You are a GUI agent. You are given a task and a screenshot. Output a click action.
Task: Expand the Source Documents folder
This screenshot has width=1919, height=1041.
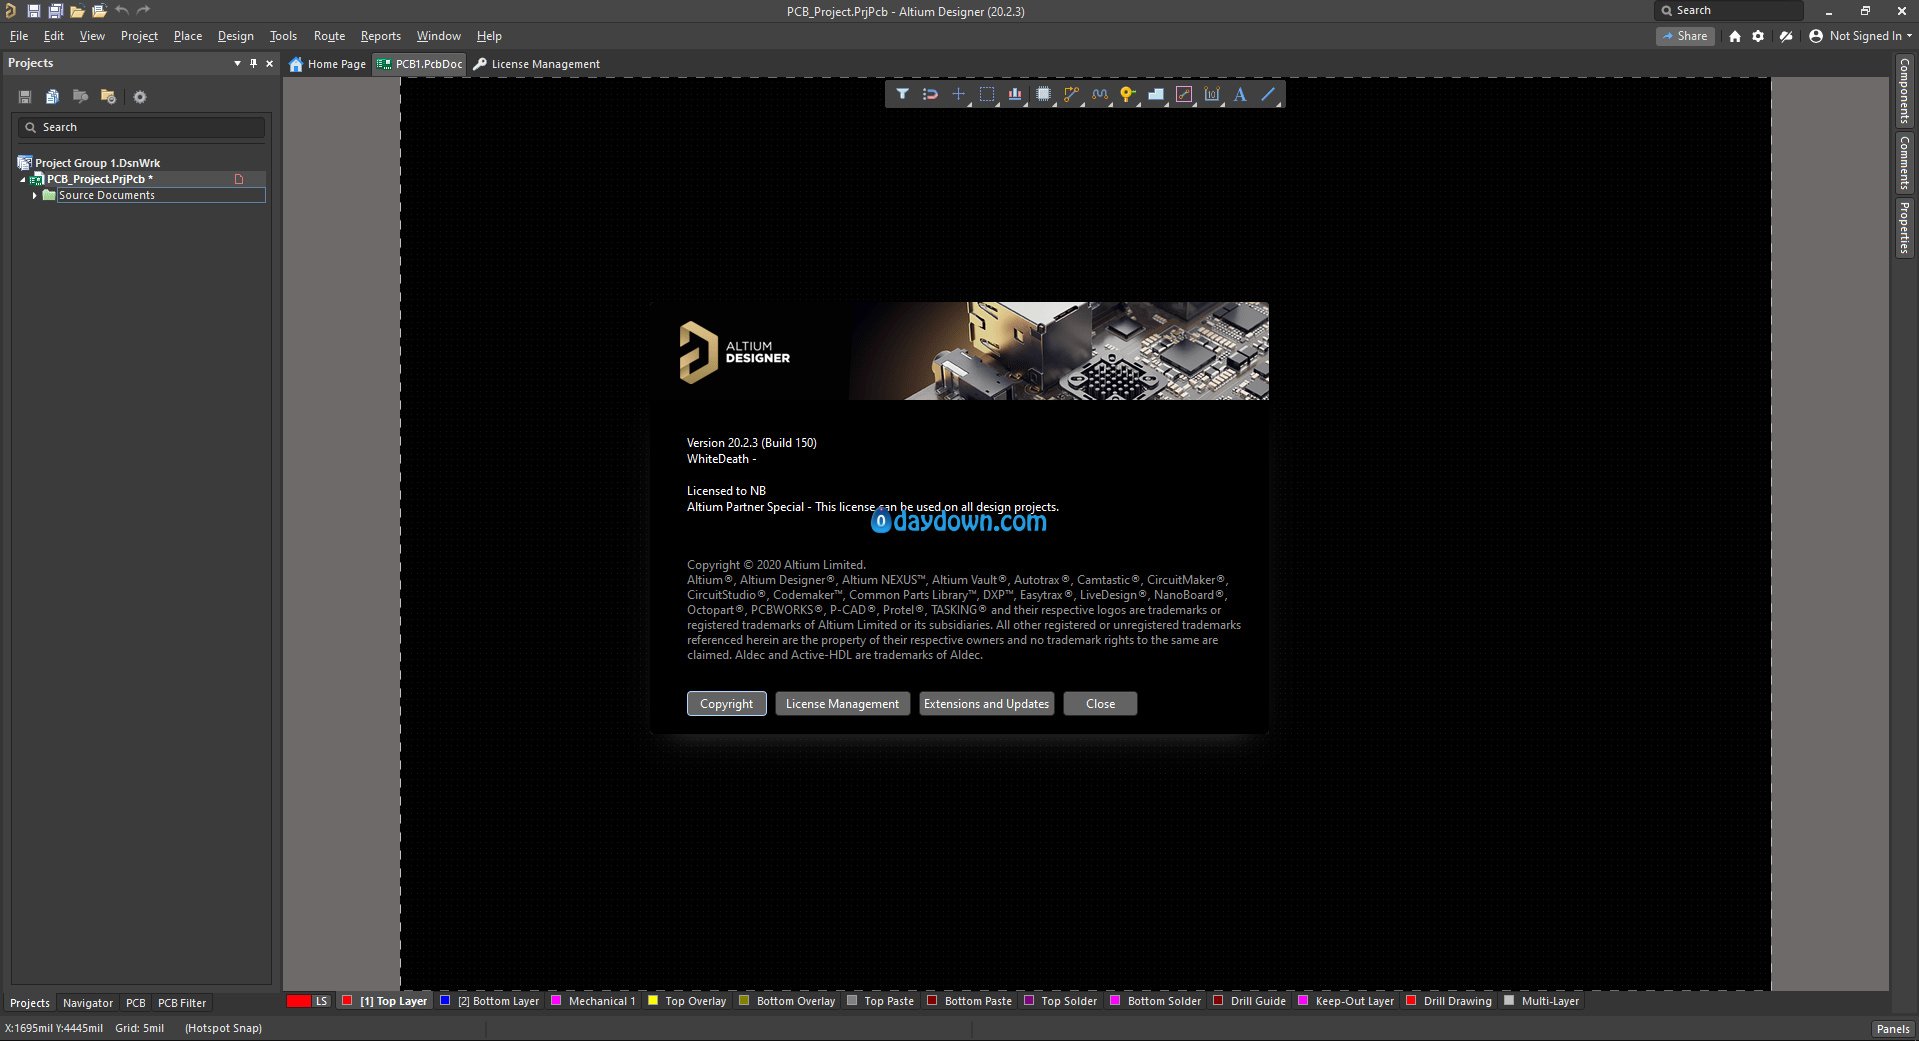pyautogui.click(x=35, y=195)
